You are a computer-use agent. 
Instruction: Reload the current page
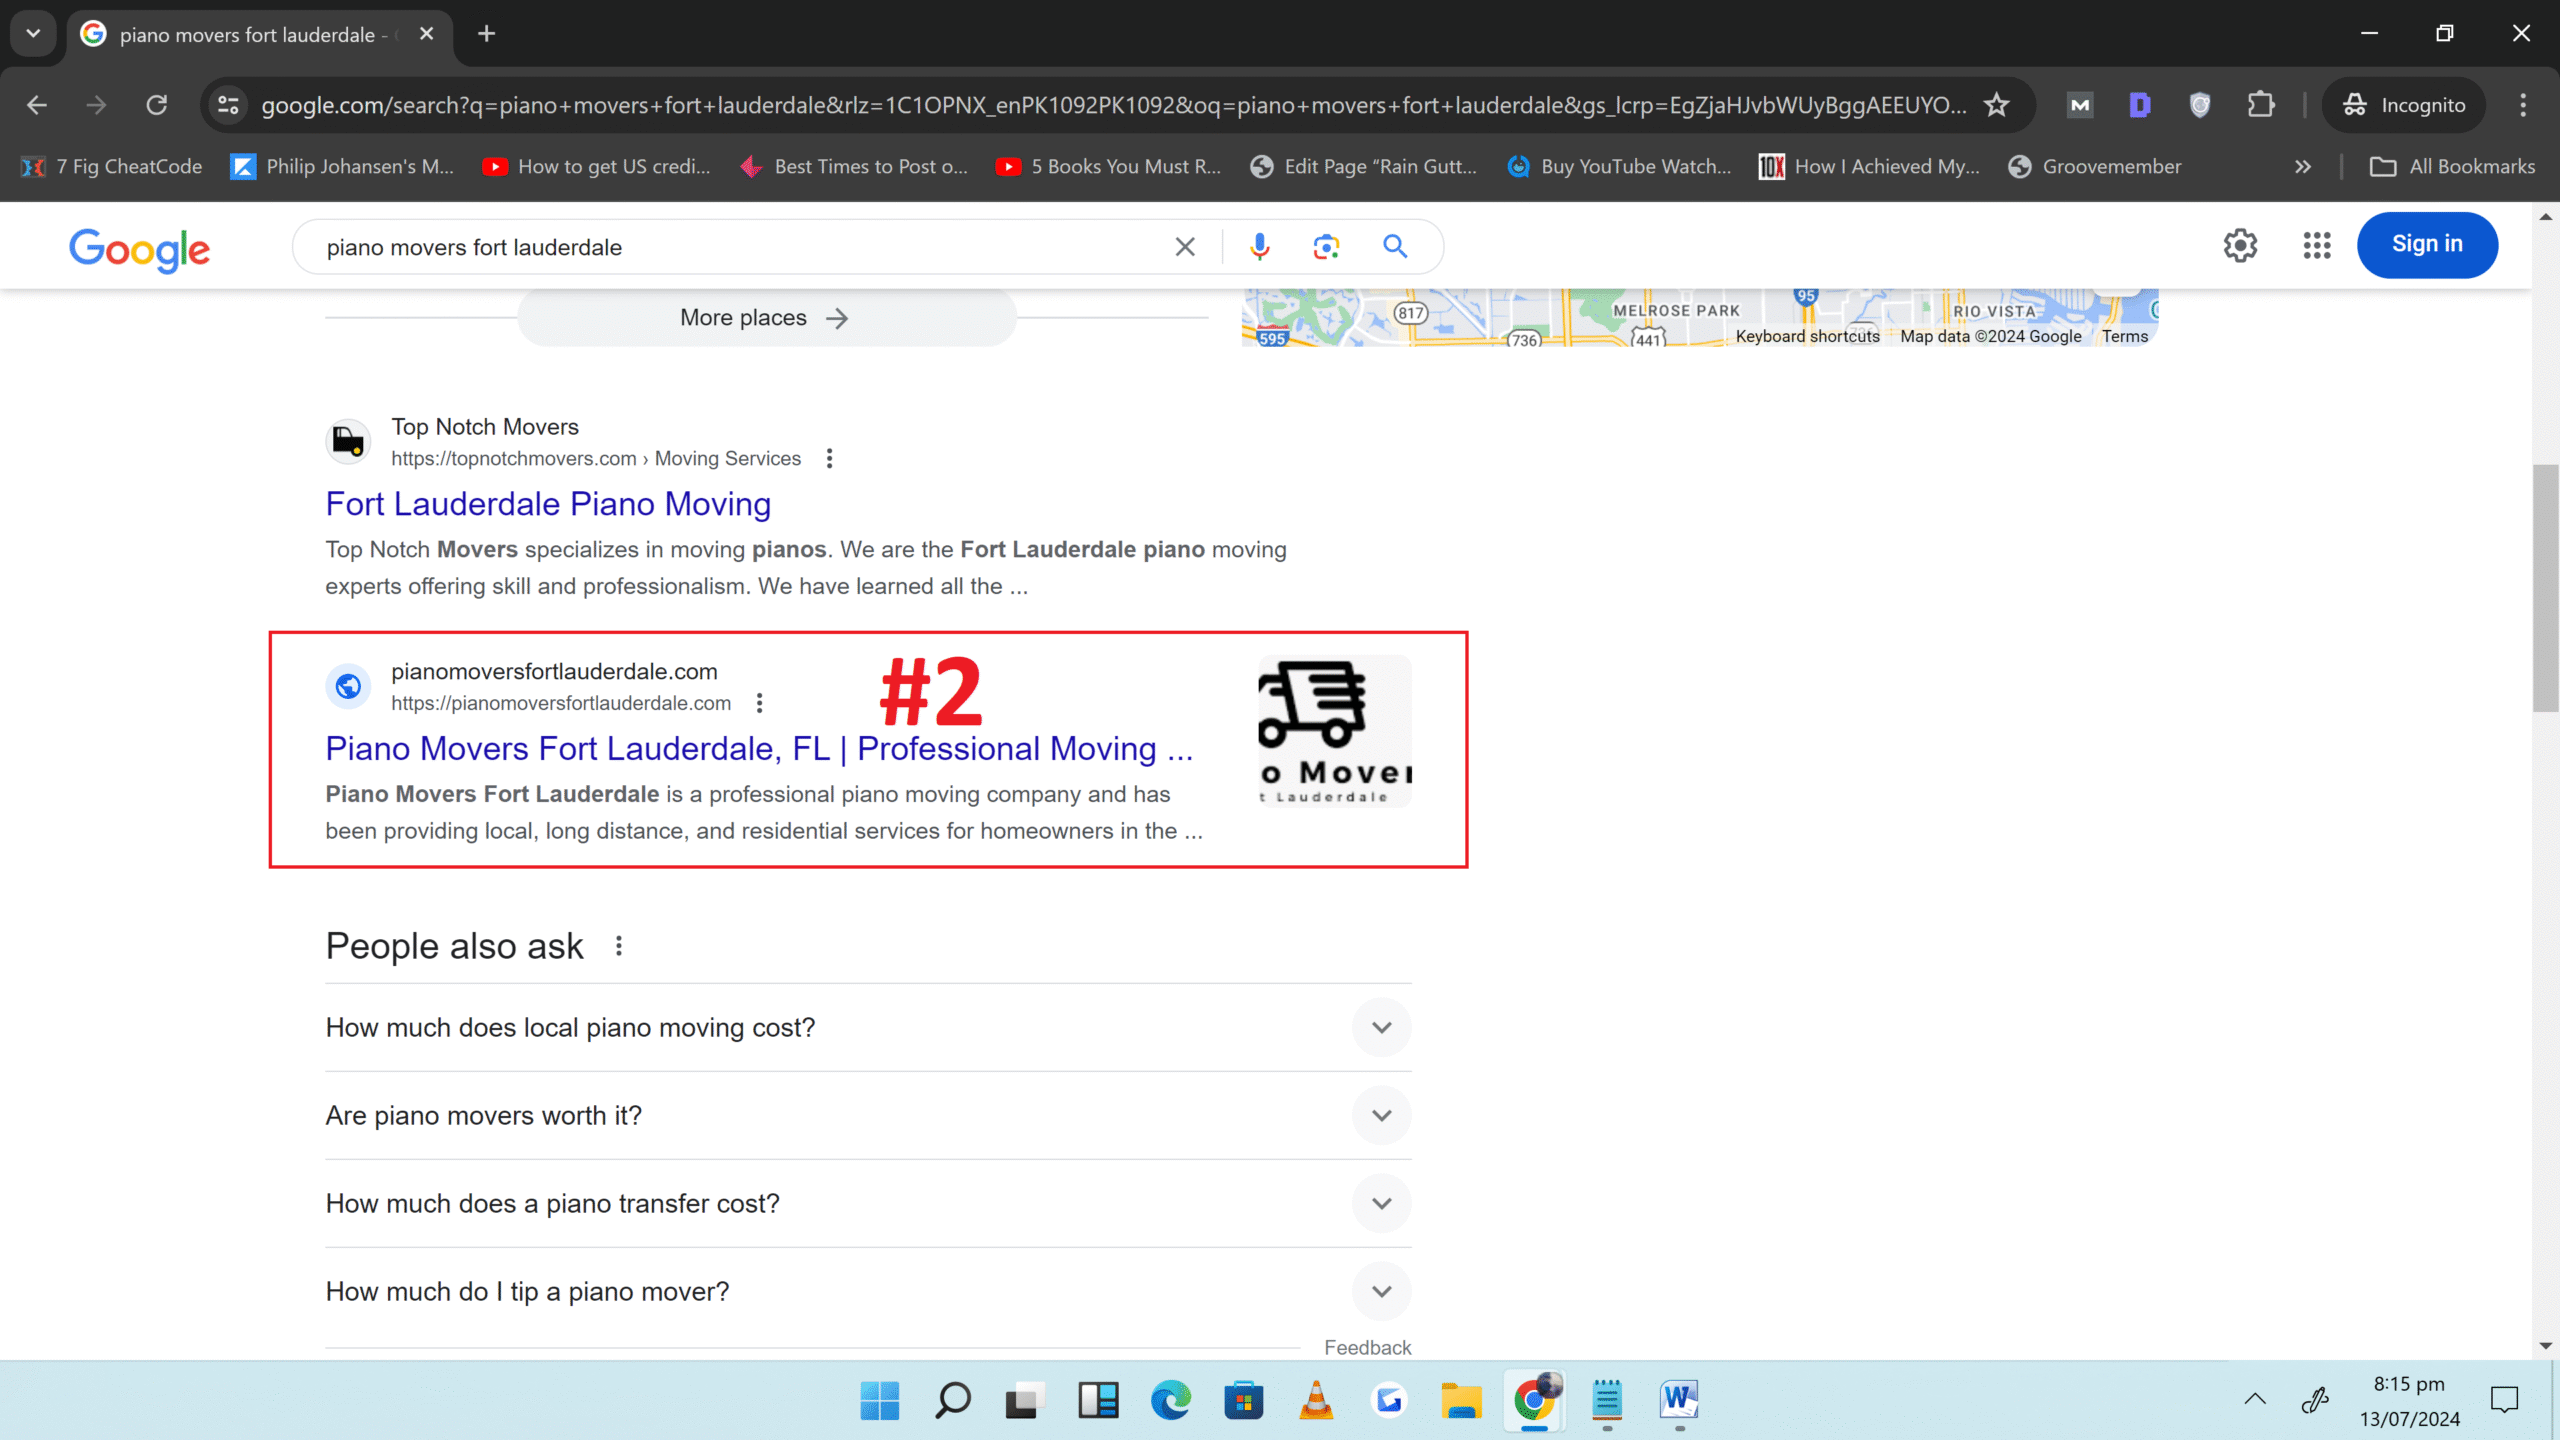(157, 105)
